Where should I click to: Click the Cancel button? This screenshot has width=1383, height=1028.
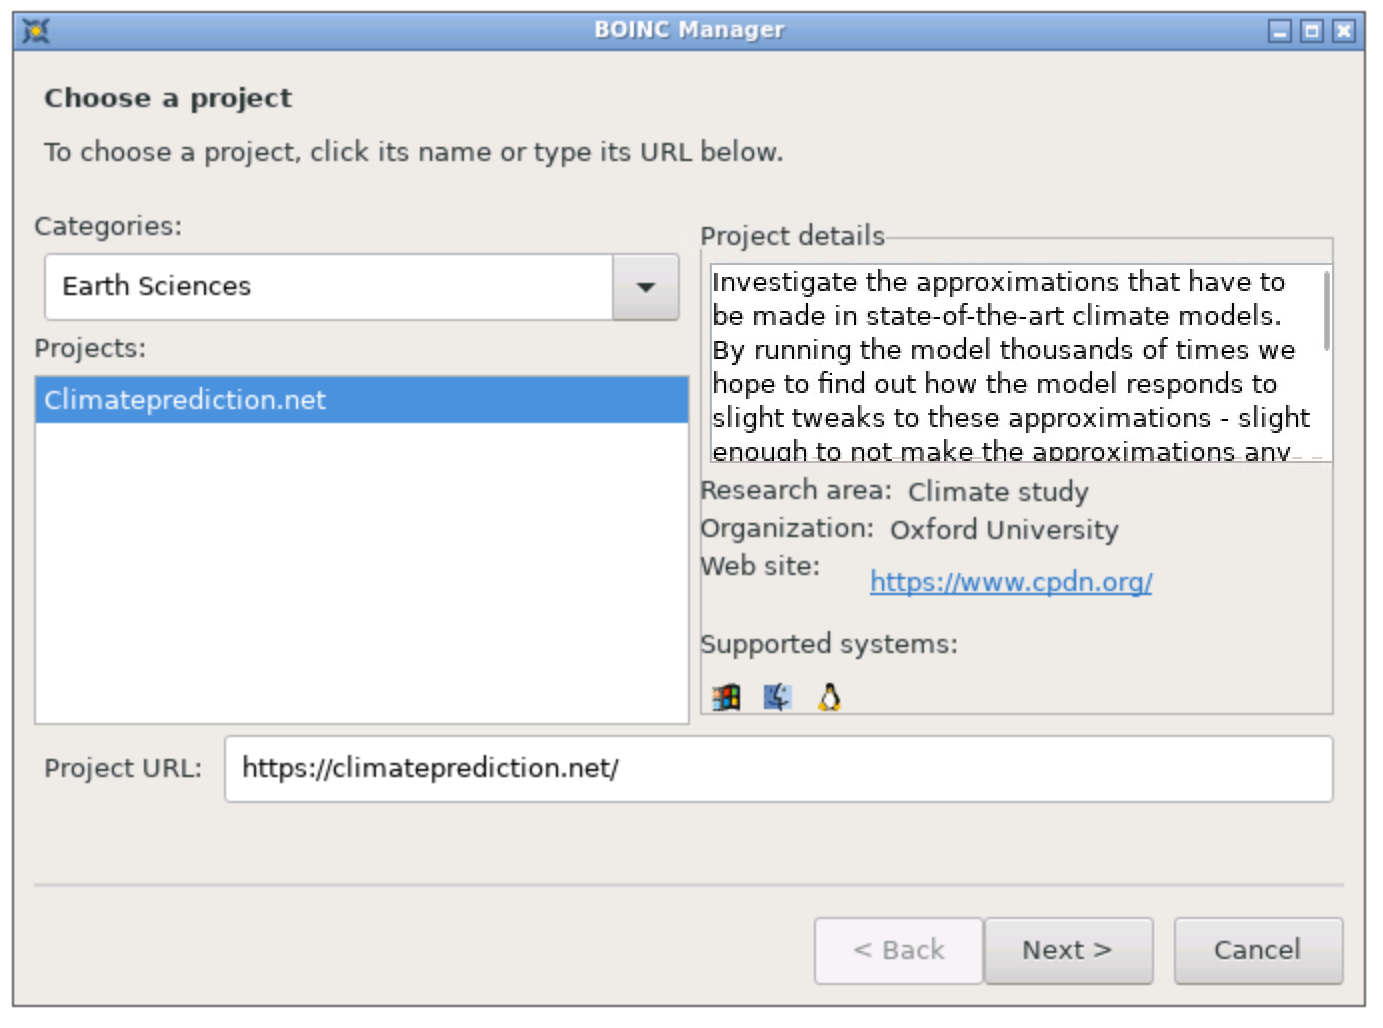1258,950
